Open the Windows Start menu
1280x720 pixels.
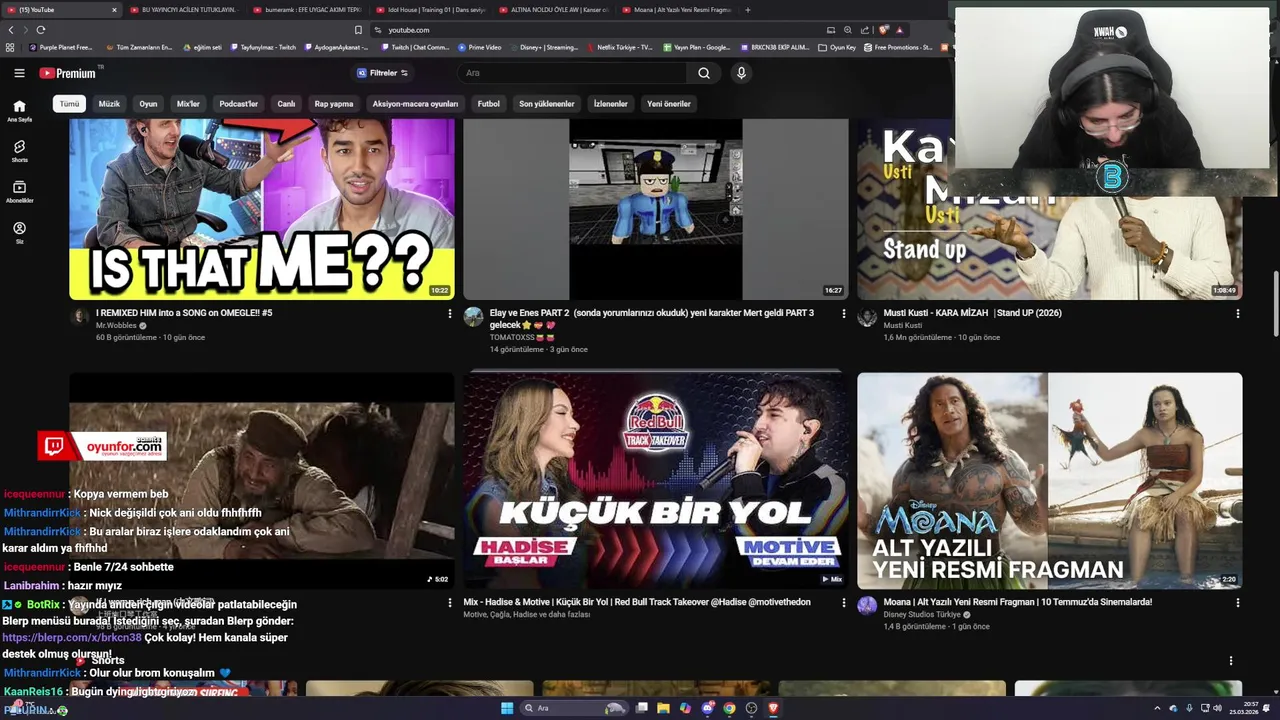(507, 709)
